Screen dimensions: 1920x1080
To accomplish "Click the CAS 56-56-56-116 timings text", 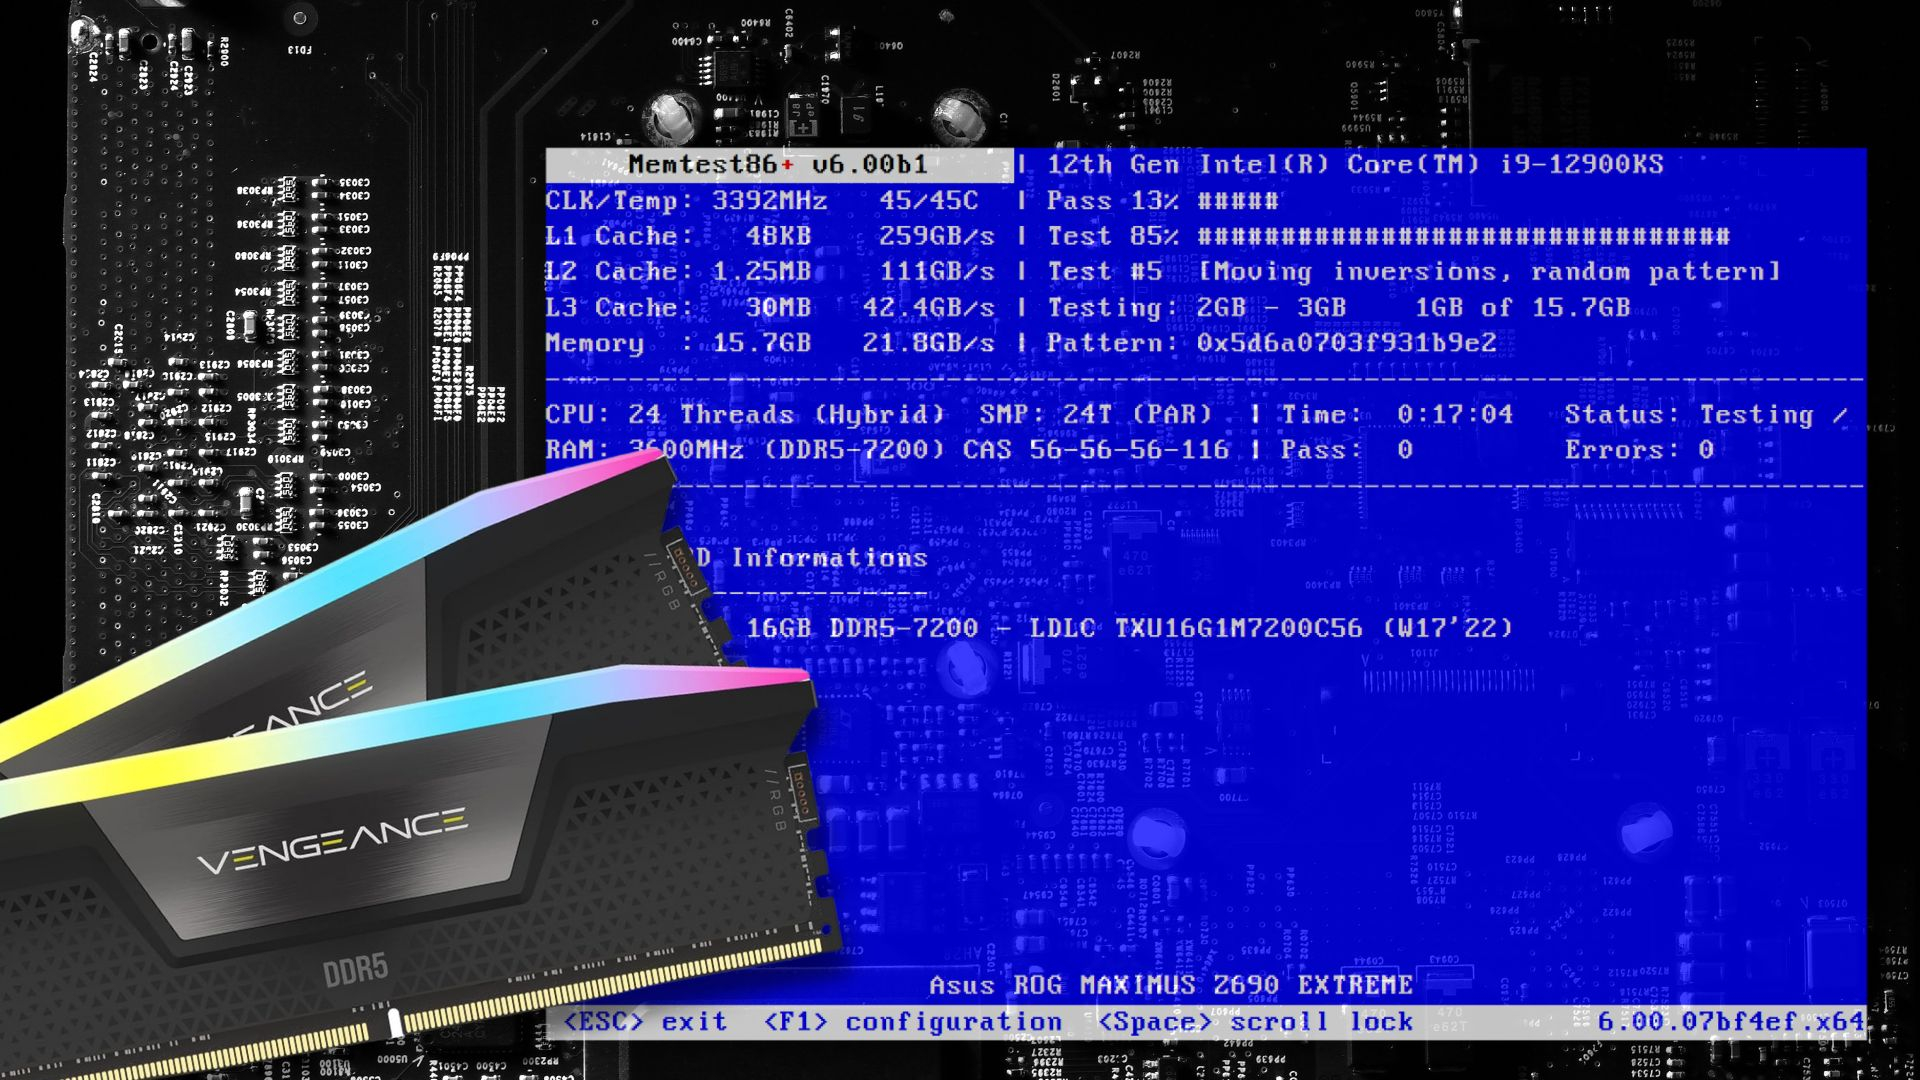I will coord(1095,450).
